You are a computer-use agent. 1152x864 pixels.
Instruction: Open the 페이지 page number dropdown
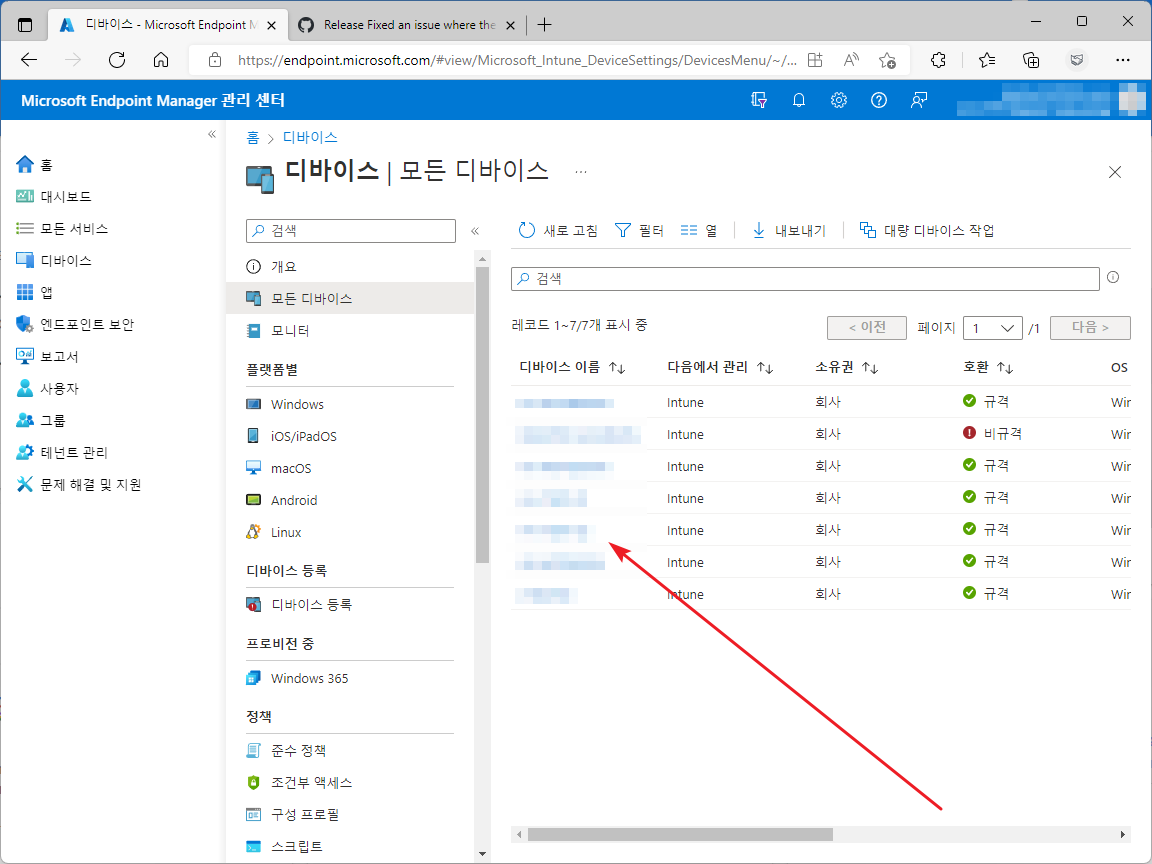[993, 328]
